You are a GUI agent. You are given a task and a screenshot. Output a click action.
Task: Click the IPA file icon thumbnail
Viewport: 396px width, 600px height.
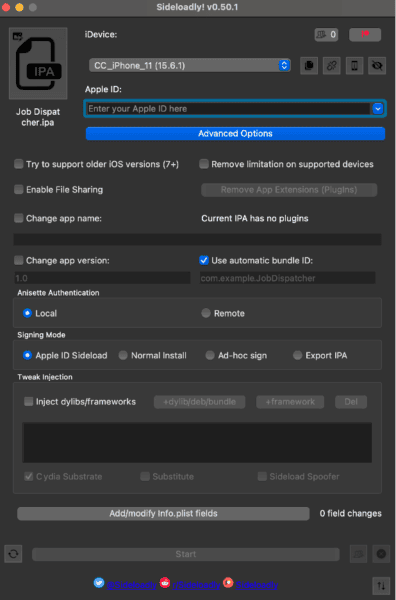click(x=38, y=63)
